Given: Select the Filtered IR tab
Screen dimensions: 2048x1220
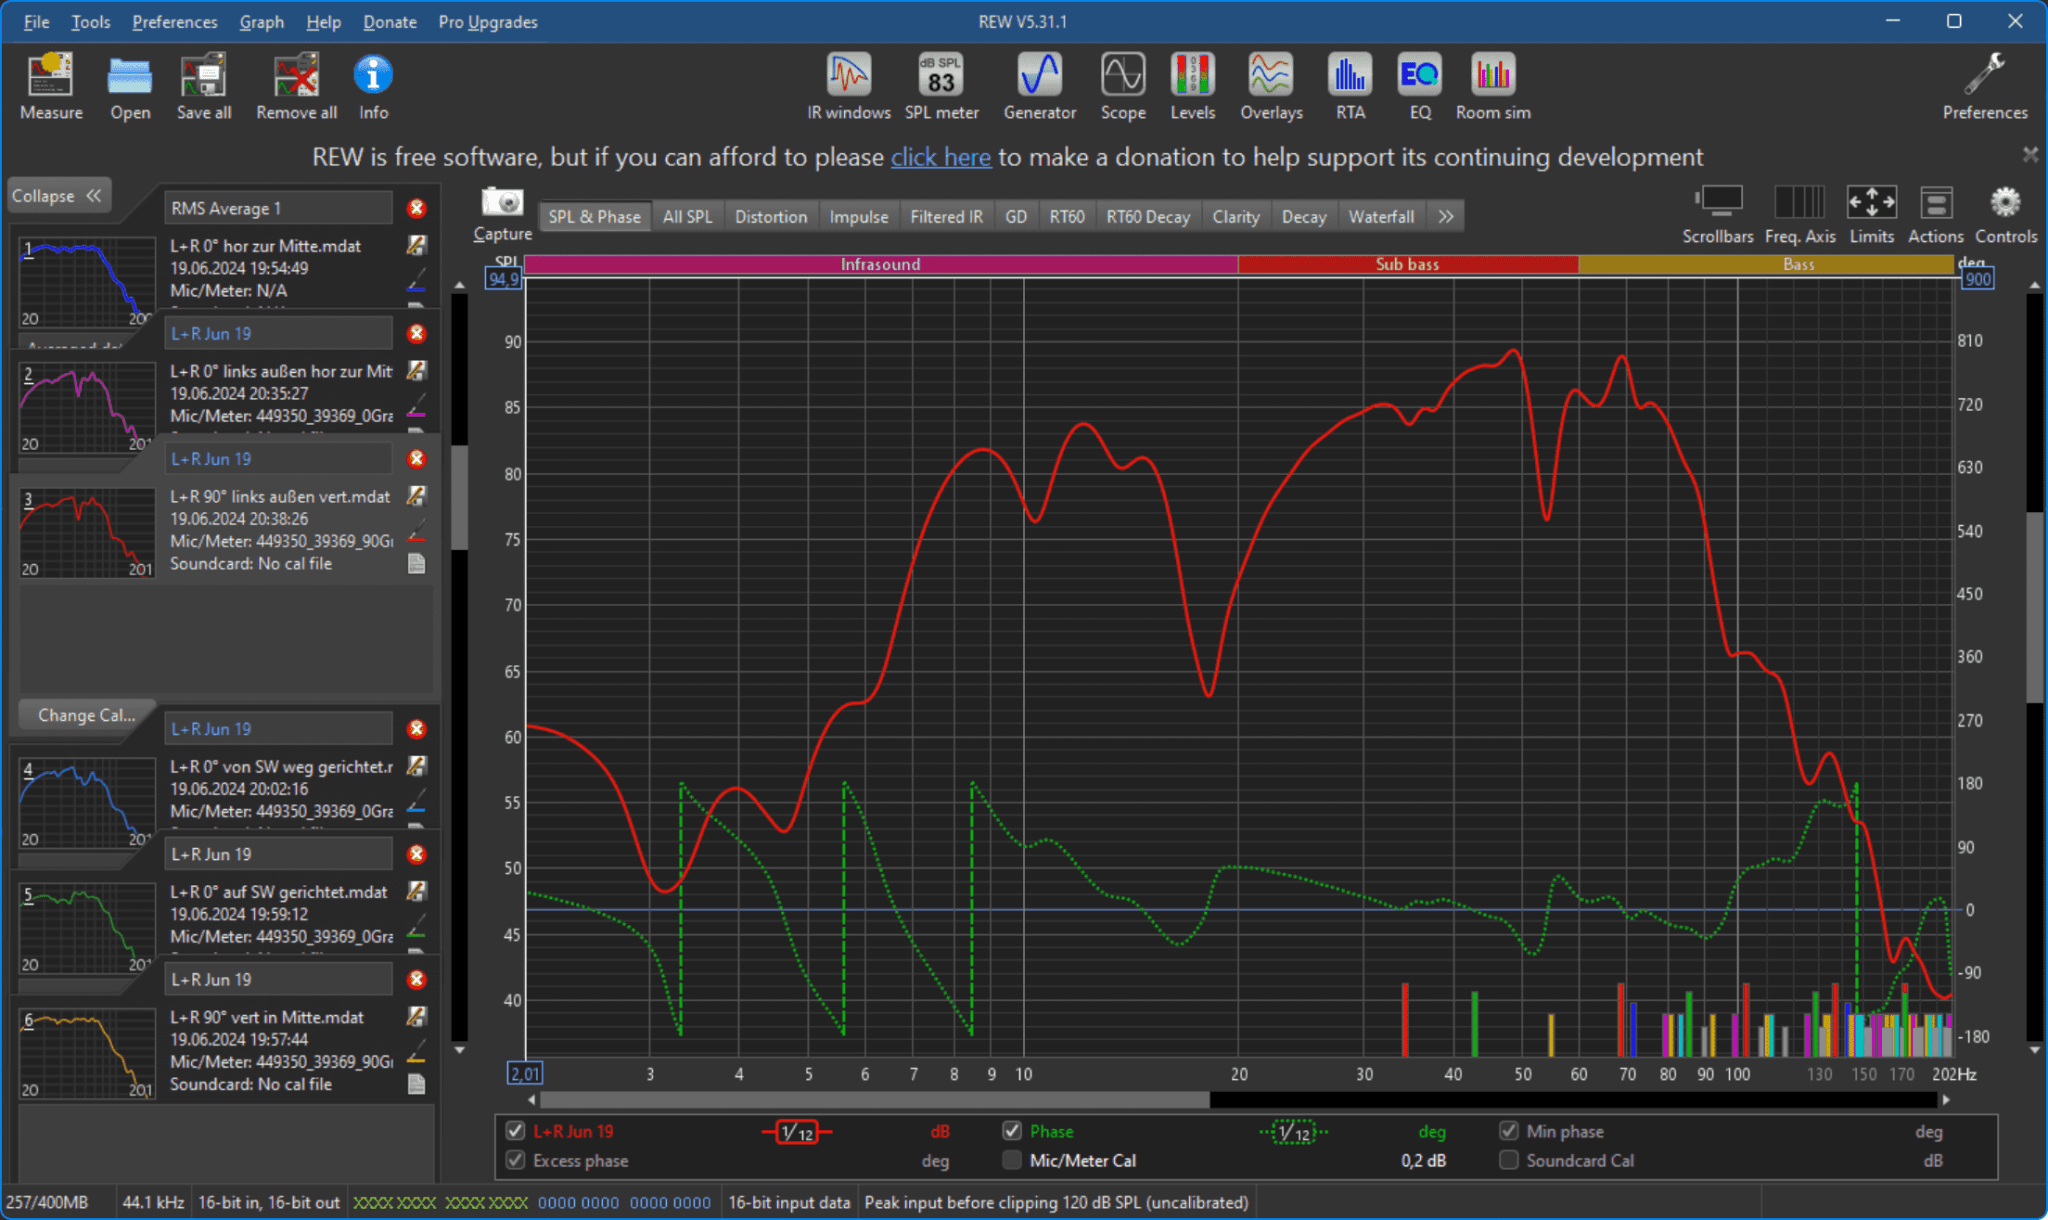Looking at the screenshot, I should click(946, 216).
